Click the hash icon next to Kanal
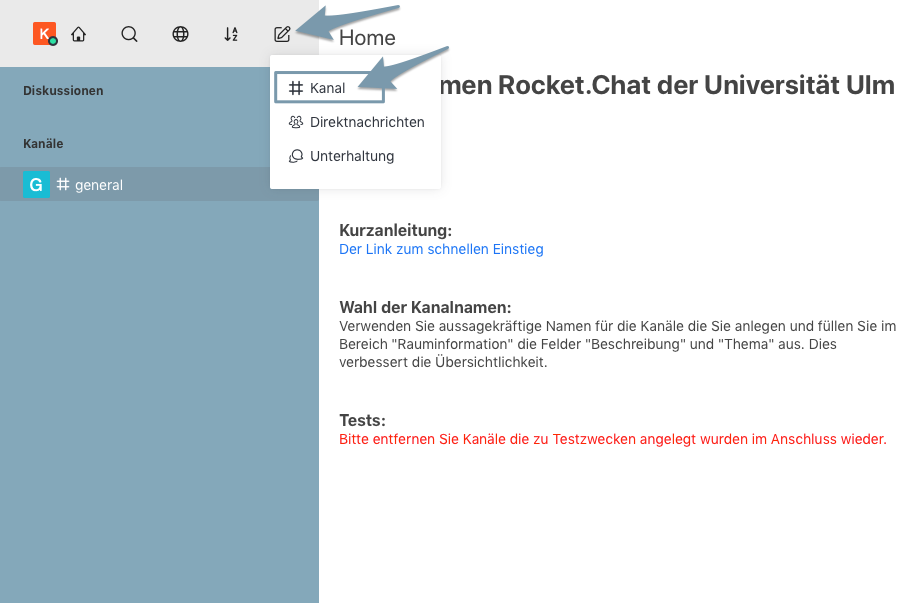The height and width of the screenshot is (603, 918). click(296, 88)
